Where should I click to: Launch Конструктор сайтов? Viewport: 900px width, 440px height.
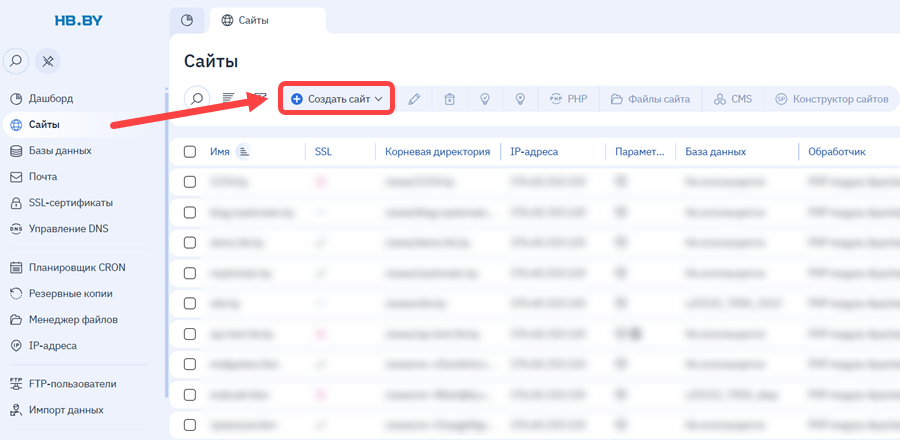click(x=832, y=99)
